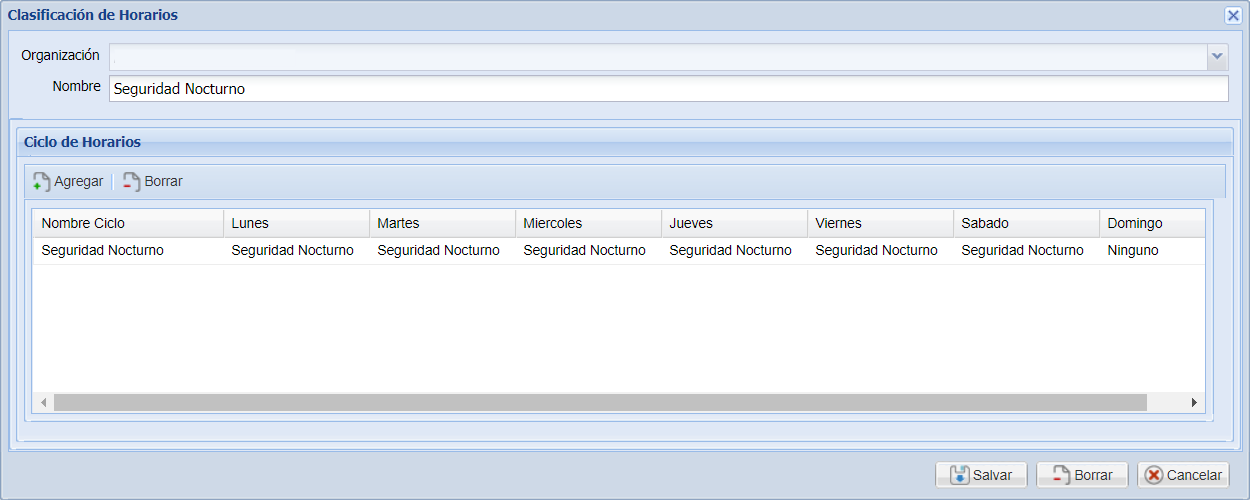Screen dimensions: 1250x500
Task: Close the Clasificación de Horarios dialog
Action: pyautogui.click(x=1233, y=15)
